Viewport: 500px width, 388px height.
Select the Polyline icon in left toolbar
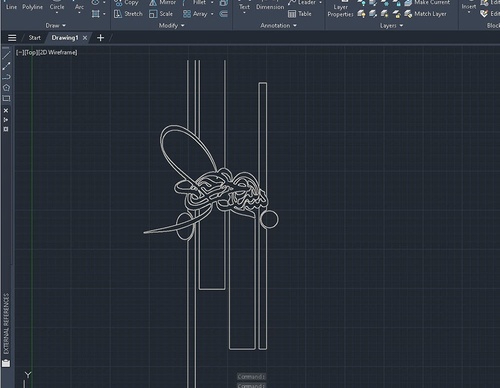coord(6,77)
